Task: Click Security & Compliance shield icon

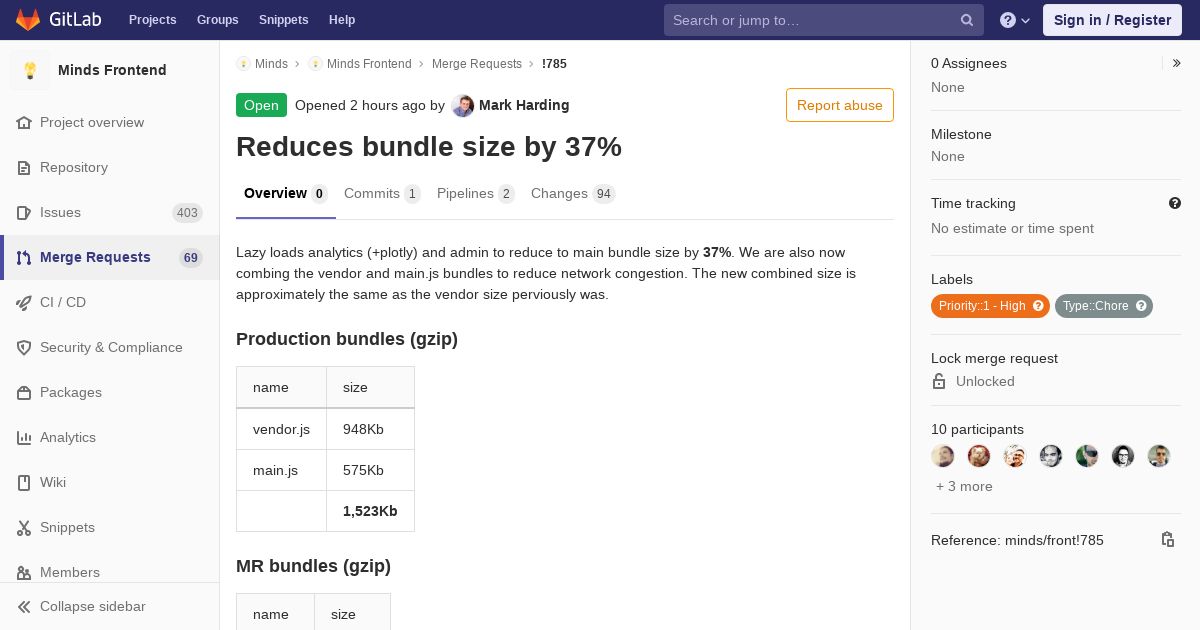Action: coord(24,347)
